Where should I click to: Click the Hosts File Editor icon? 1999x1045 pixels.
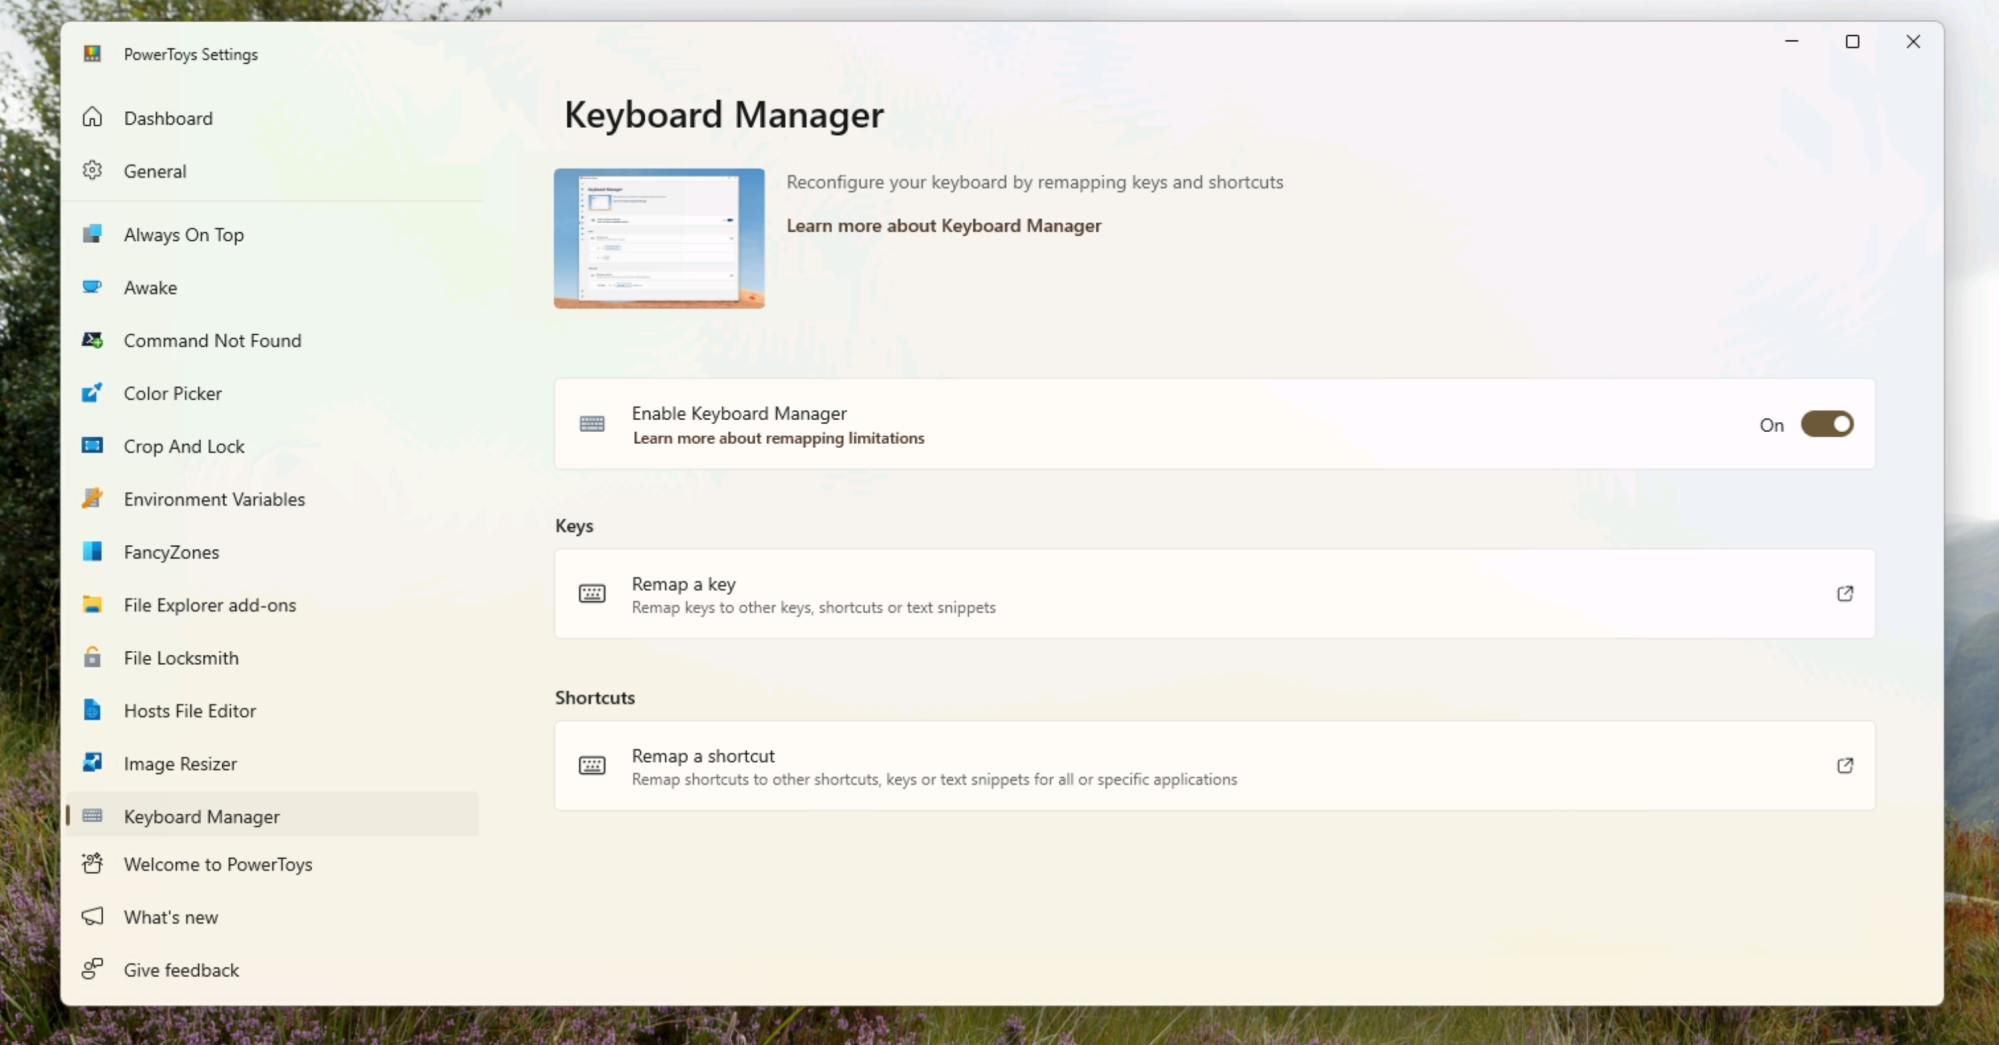point(92,710)
